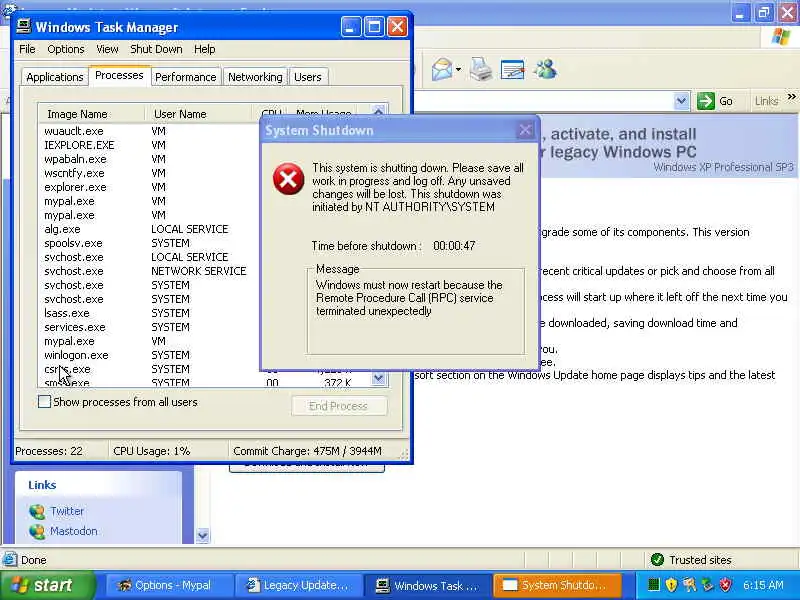
Task: Click the disabled End Process button
Action: [339, 406]
